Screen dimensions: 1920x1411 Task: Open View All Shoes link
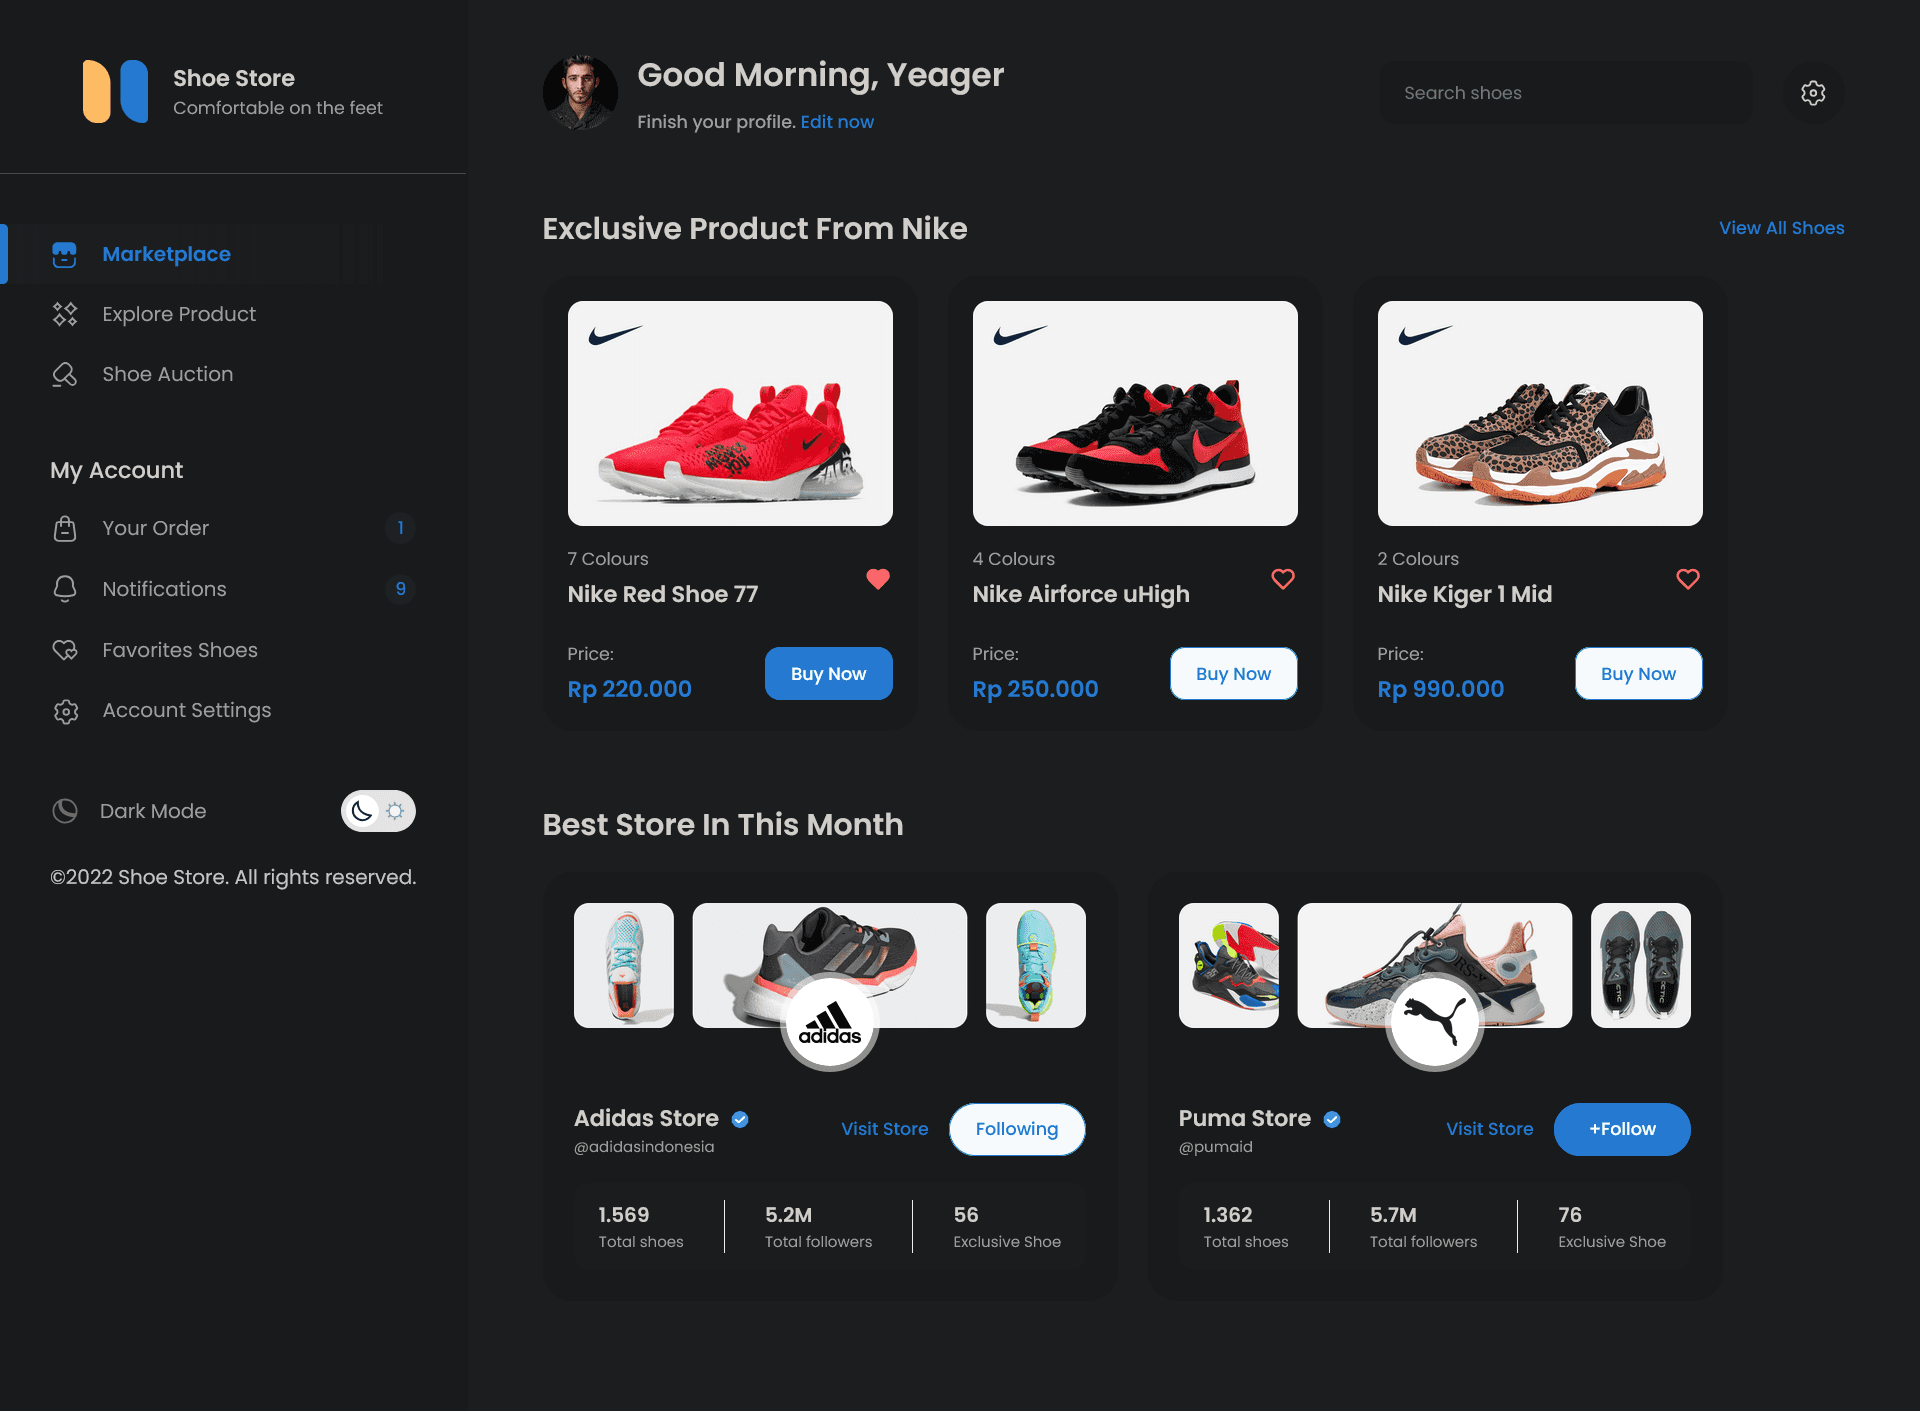[x=1781, y=228]
